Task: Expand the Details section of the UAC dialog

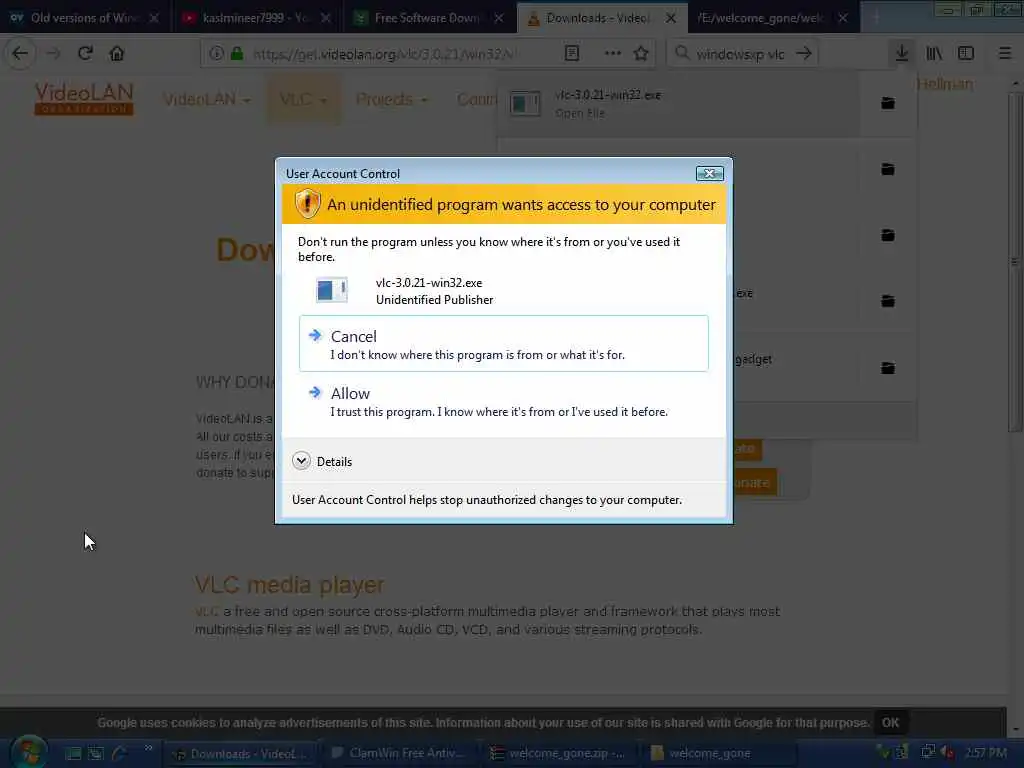Action: [322, 461]
